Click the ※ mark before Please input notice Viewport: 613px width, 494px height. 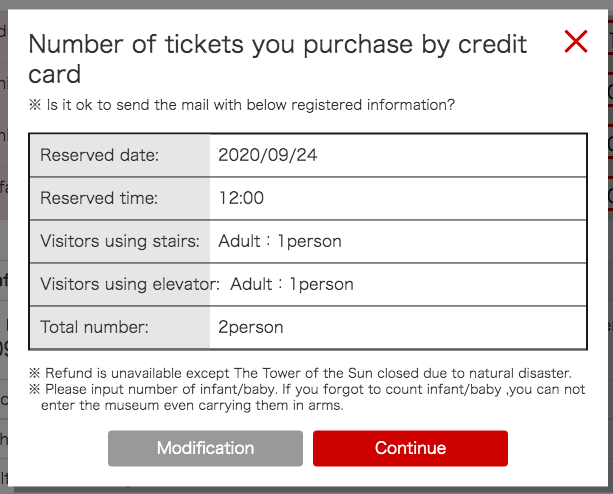pos(34,389)
